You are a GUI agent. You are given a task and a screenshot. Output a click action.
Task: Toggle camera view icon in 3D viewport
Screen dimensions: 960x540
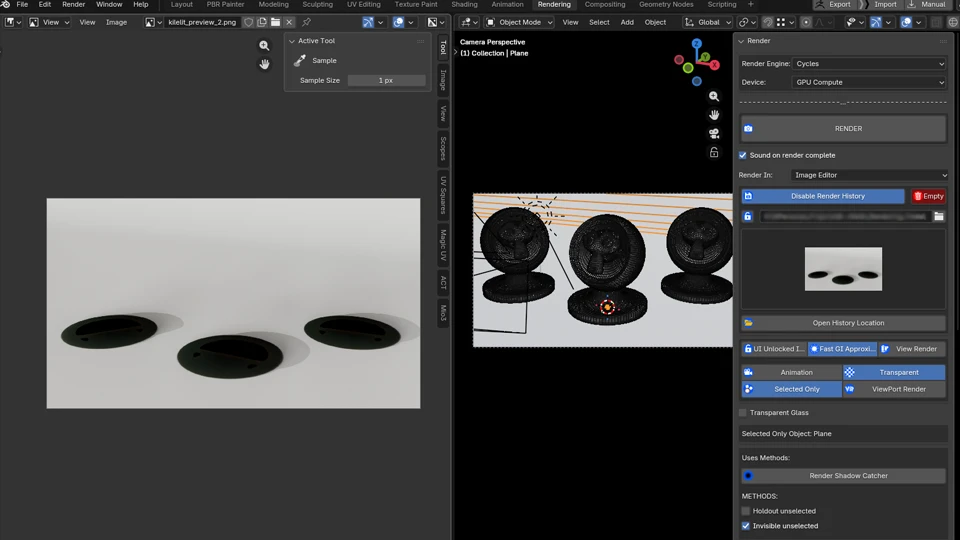[714, 134]
